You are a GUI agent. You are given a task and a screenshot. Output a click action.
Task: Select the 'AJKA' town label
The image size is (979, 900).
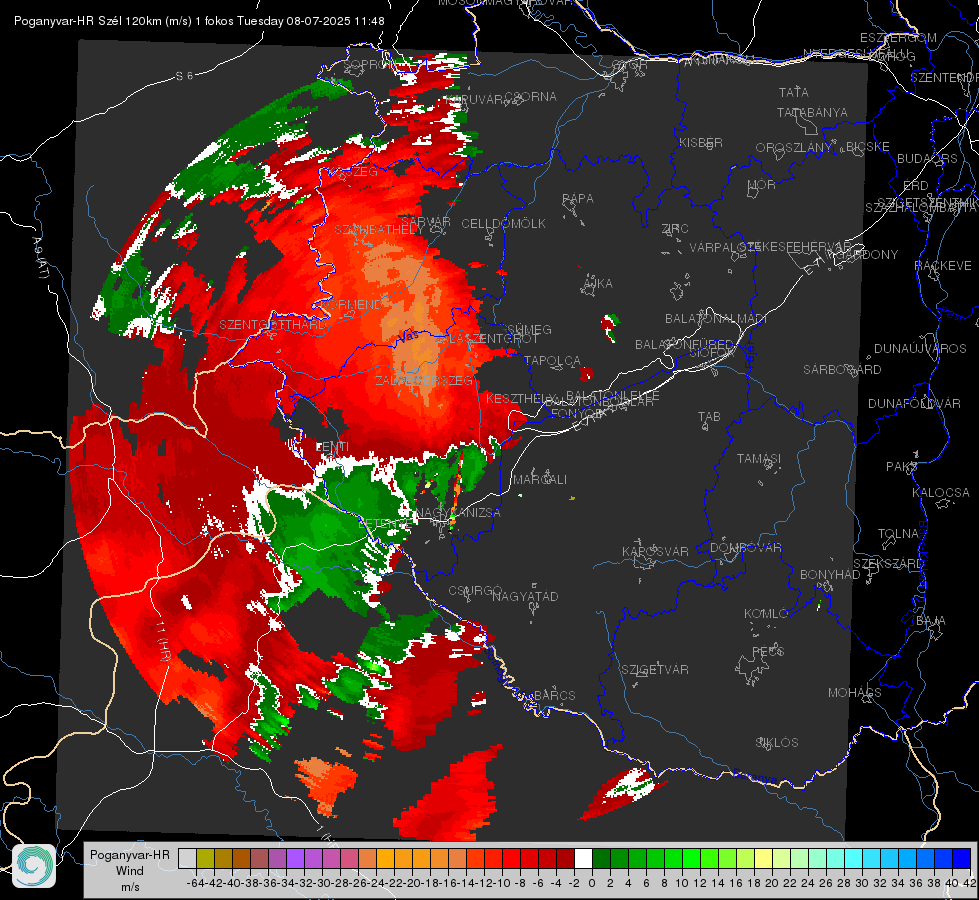(598, 284)
